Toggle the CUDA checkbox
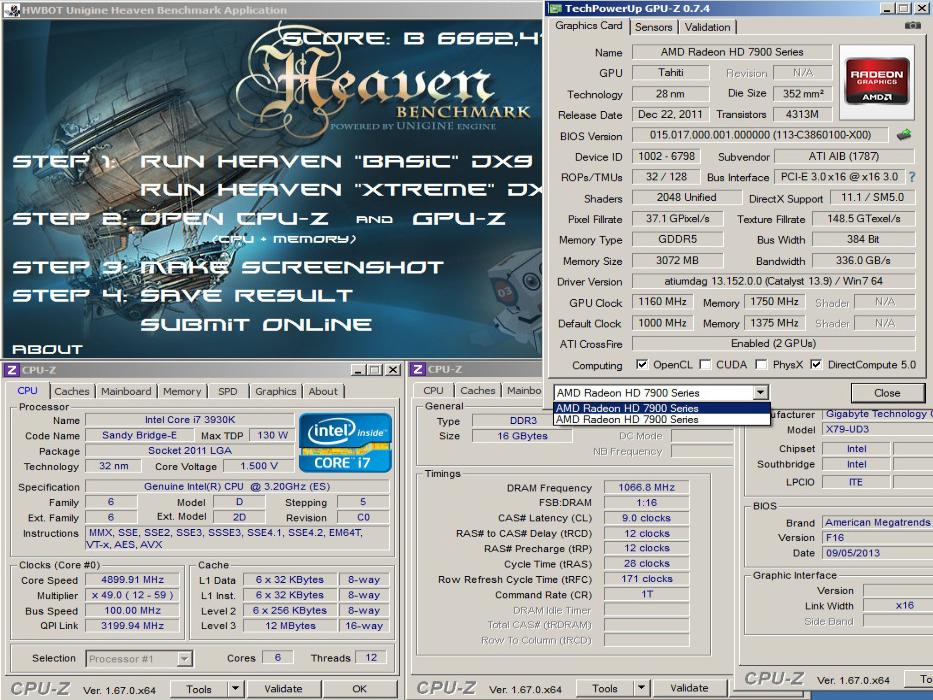 705,364
